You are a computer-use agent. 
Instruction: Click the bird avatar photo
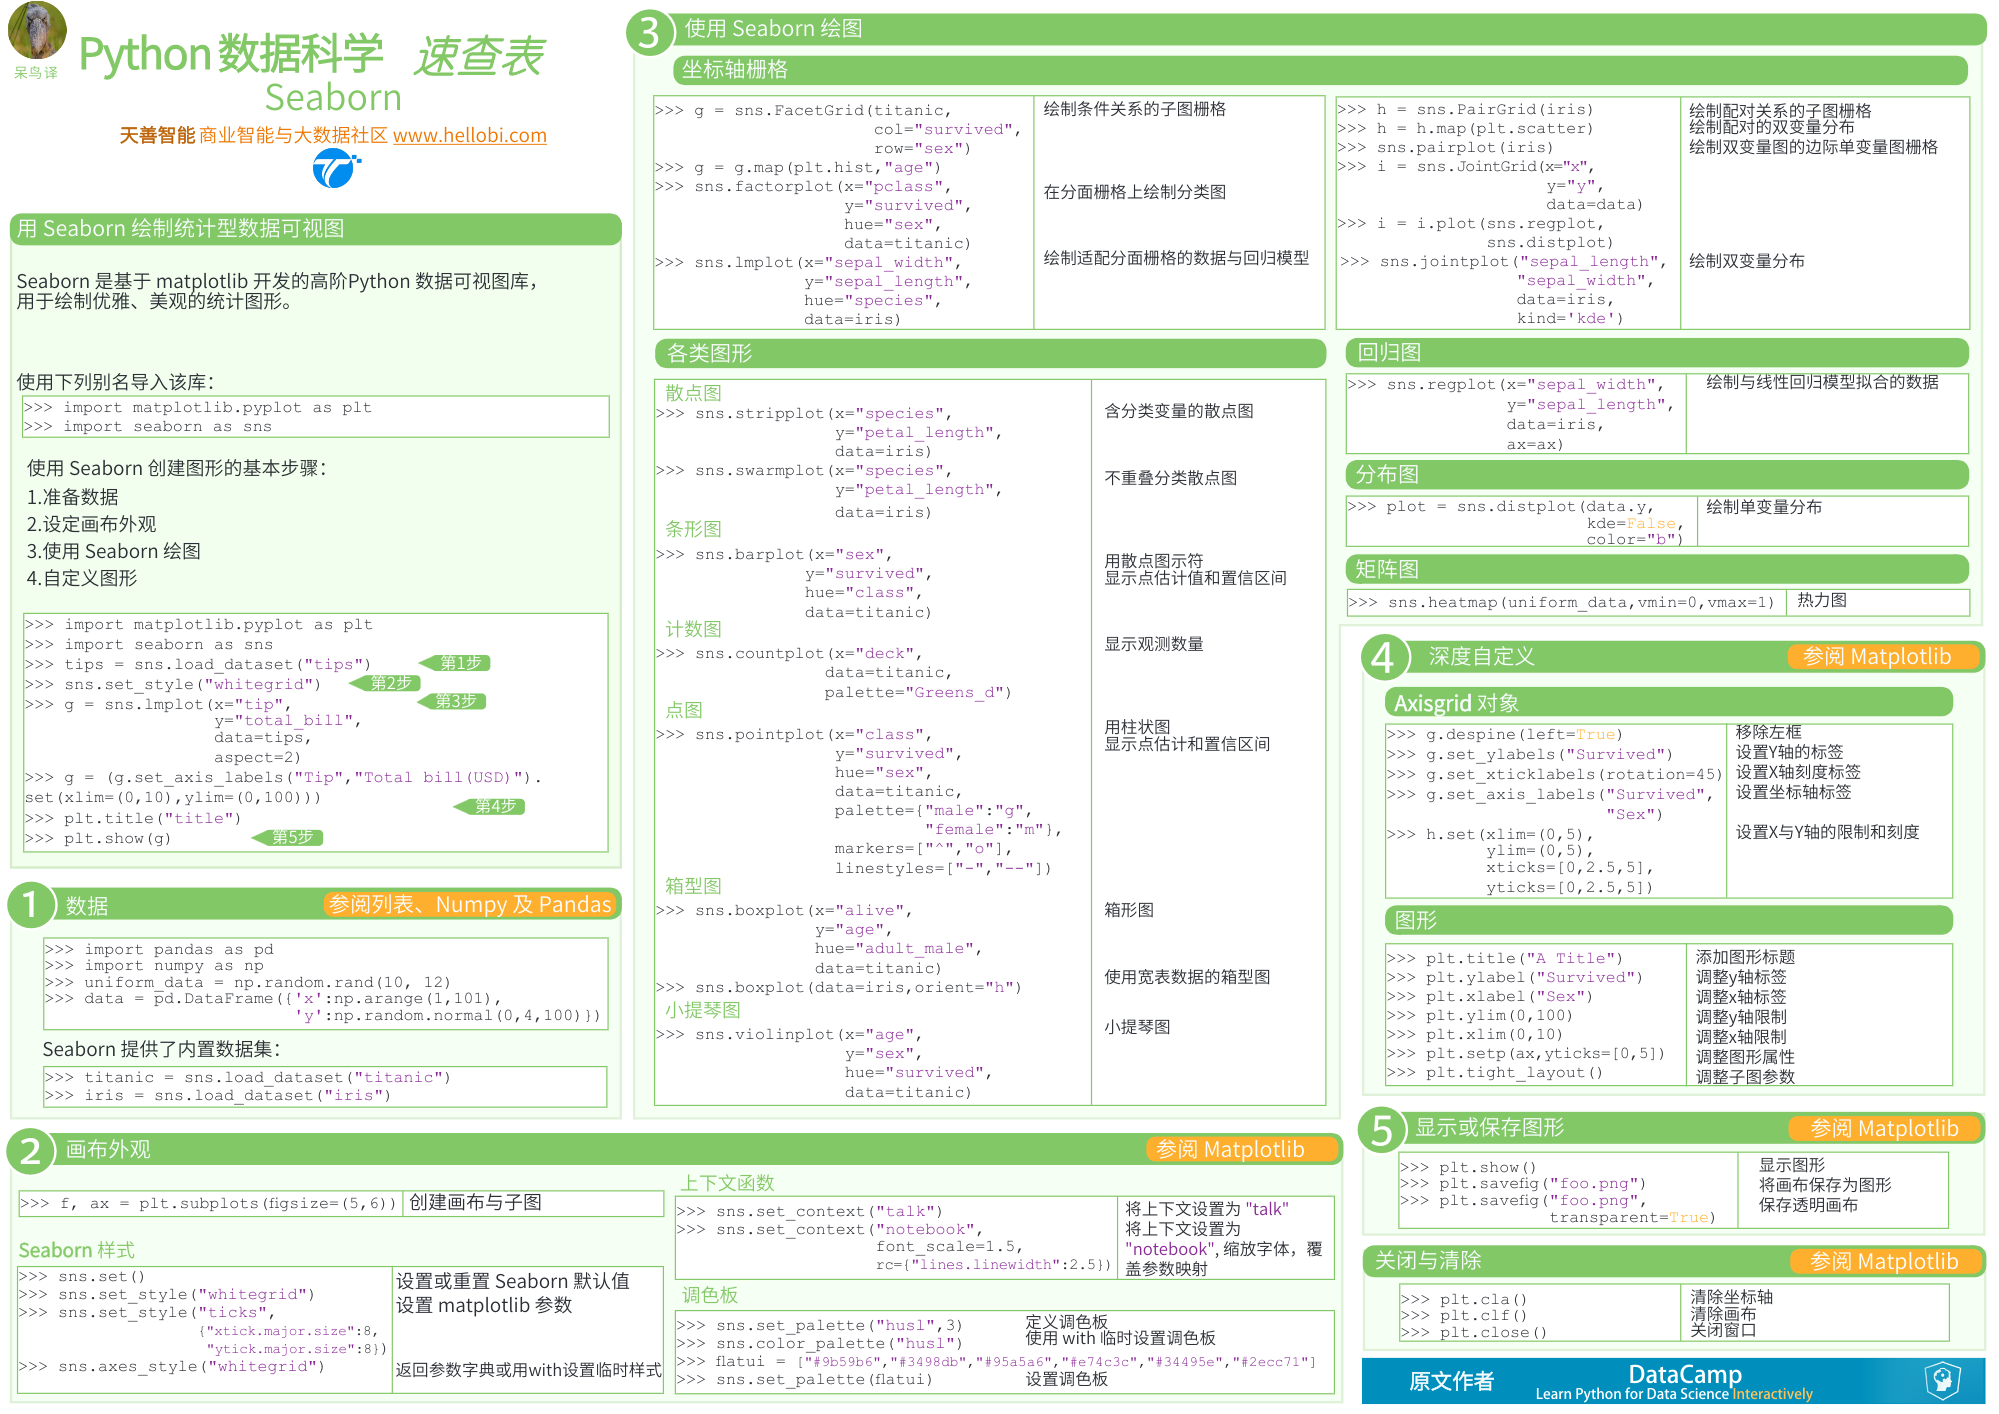pos(37,31)
